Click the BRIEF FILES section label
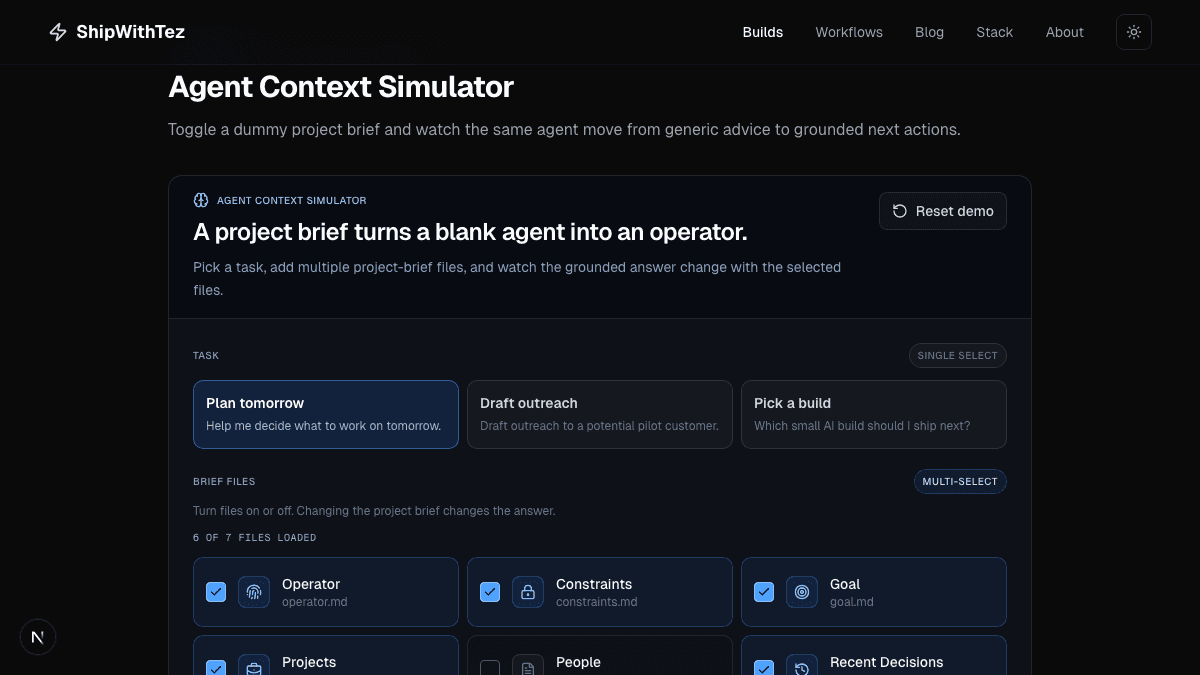This screenshot has width=1200, height=675. point(224,481)
